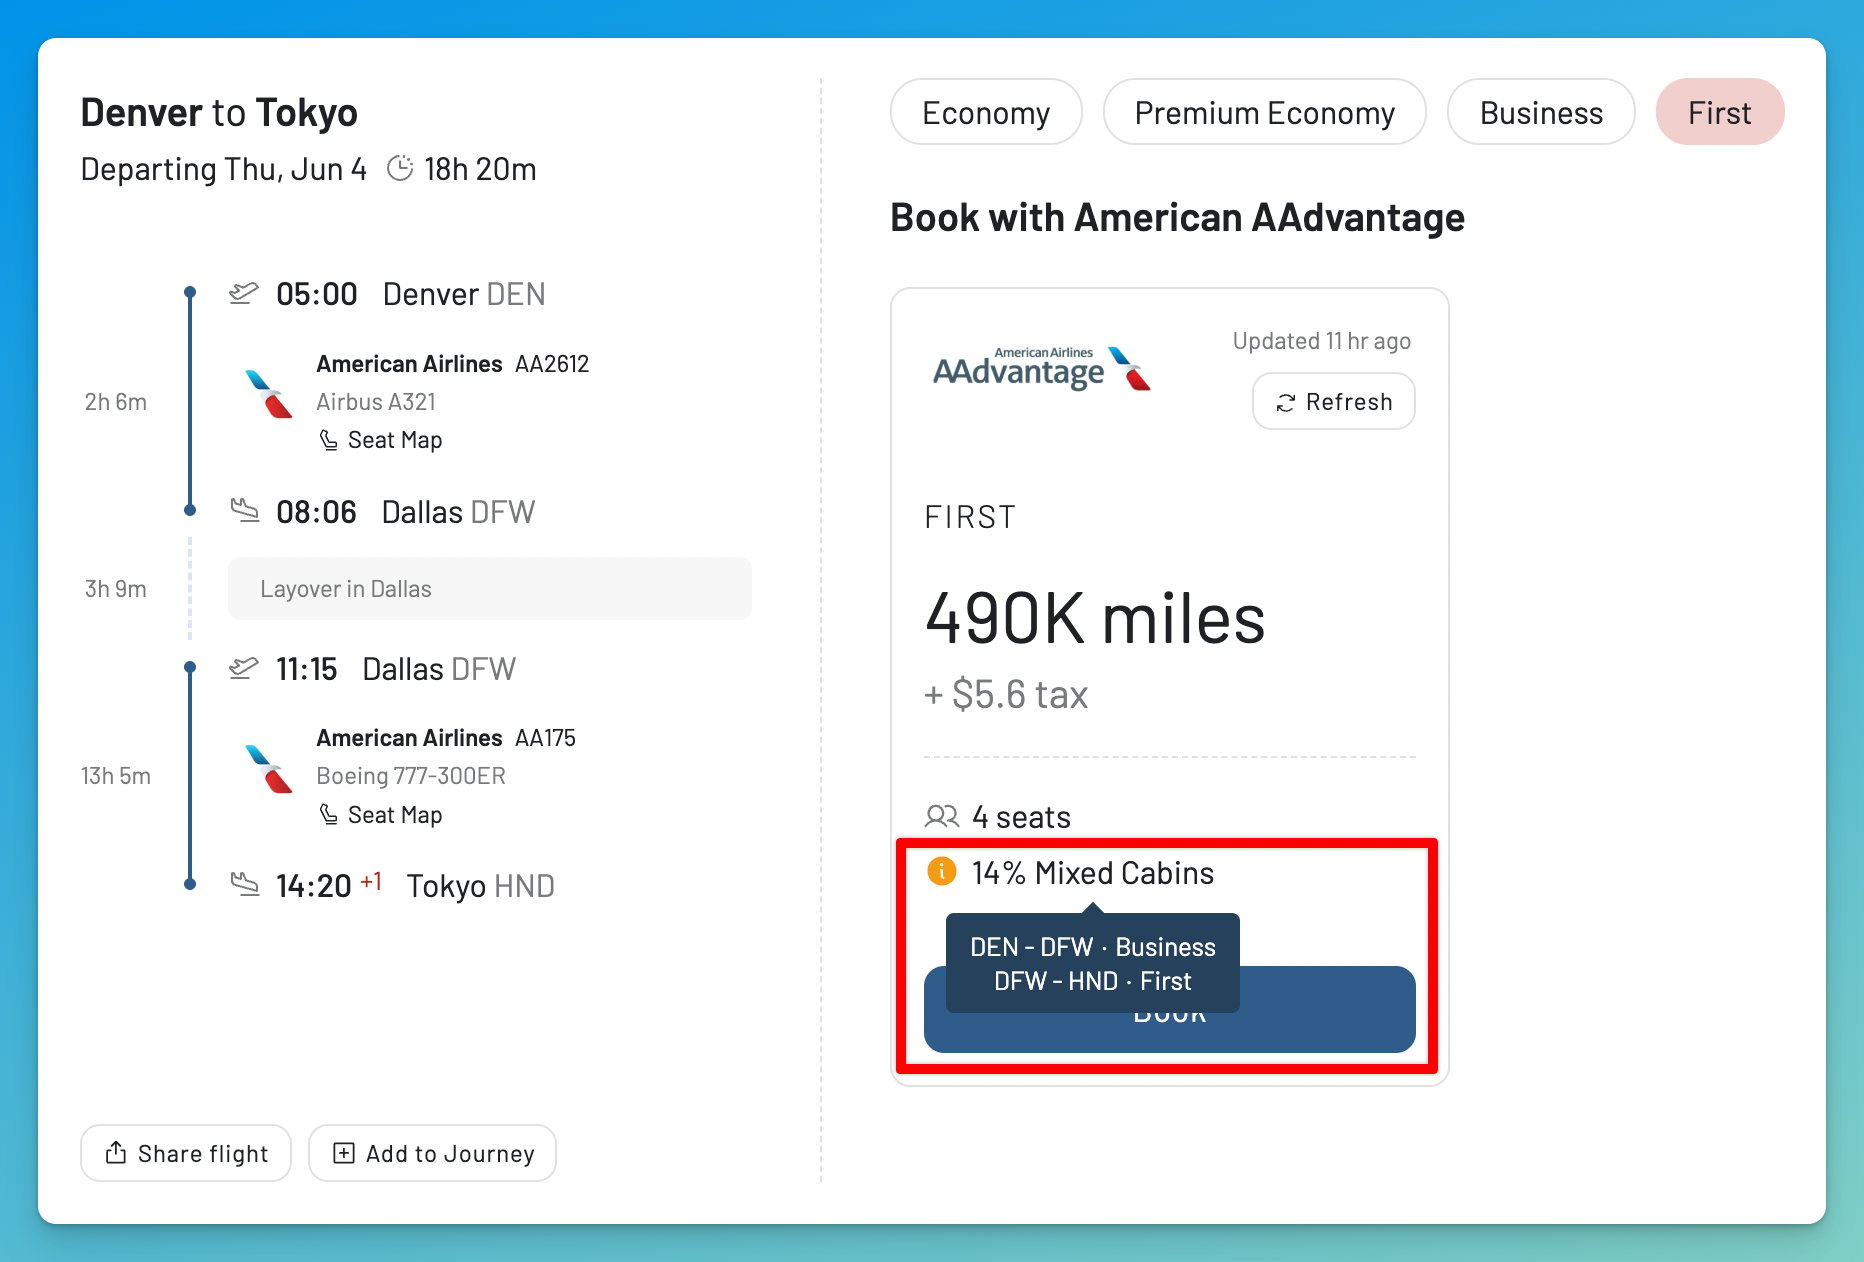This screenshot has height=1262, width=1864.
Task: Click the orange Mixed Cabins info icon
Action: click(942, 872)
